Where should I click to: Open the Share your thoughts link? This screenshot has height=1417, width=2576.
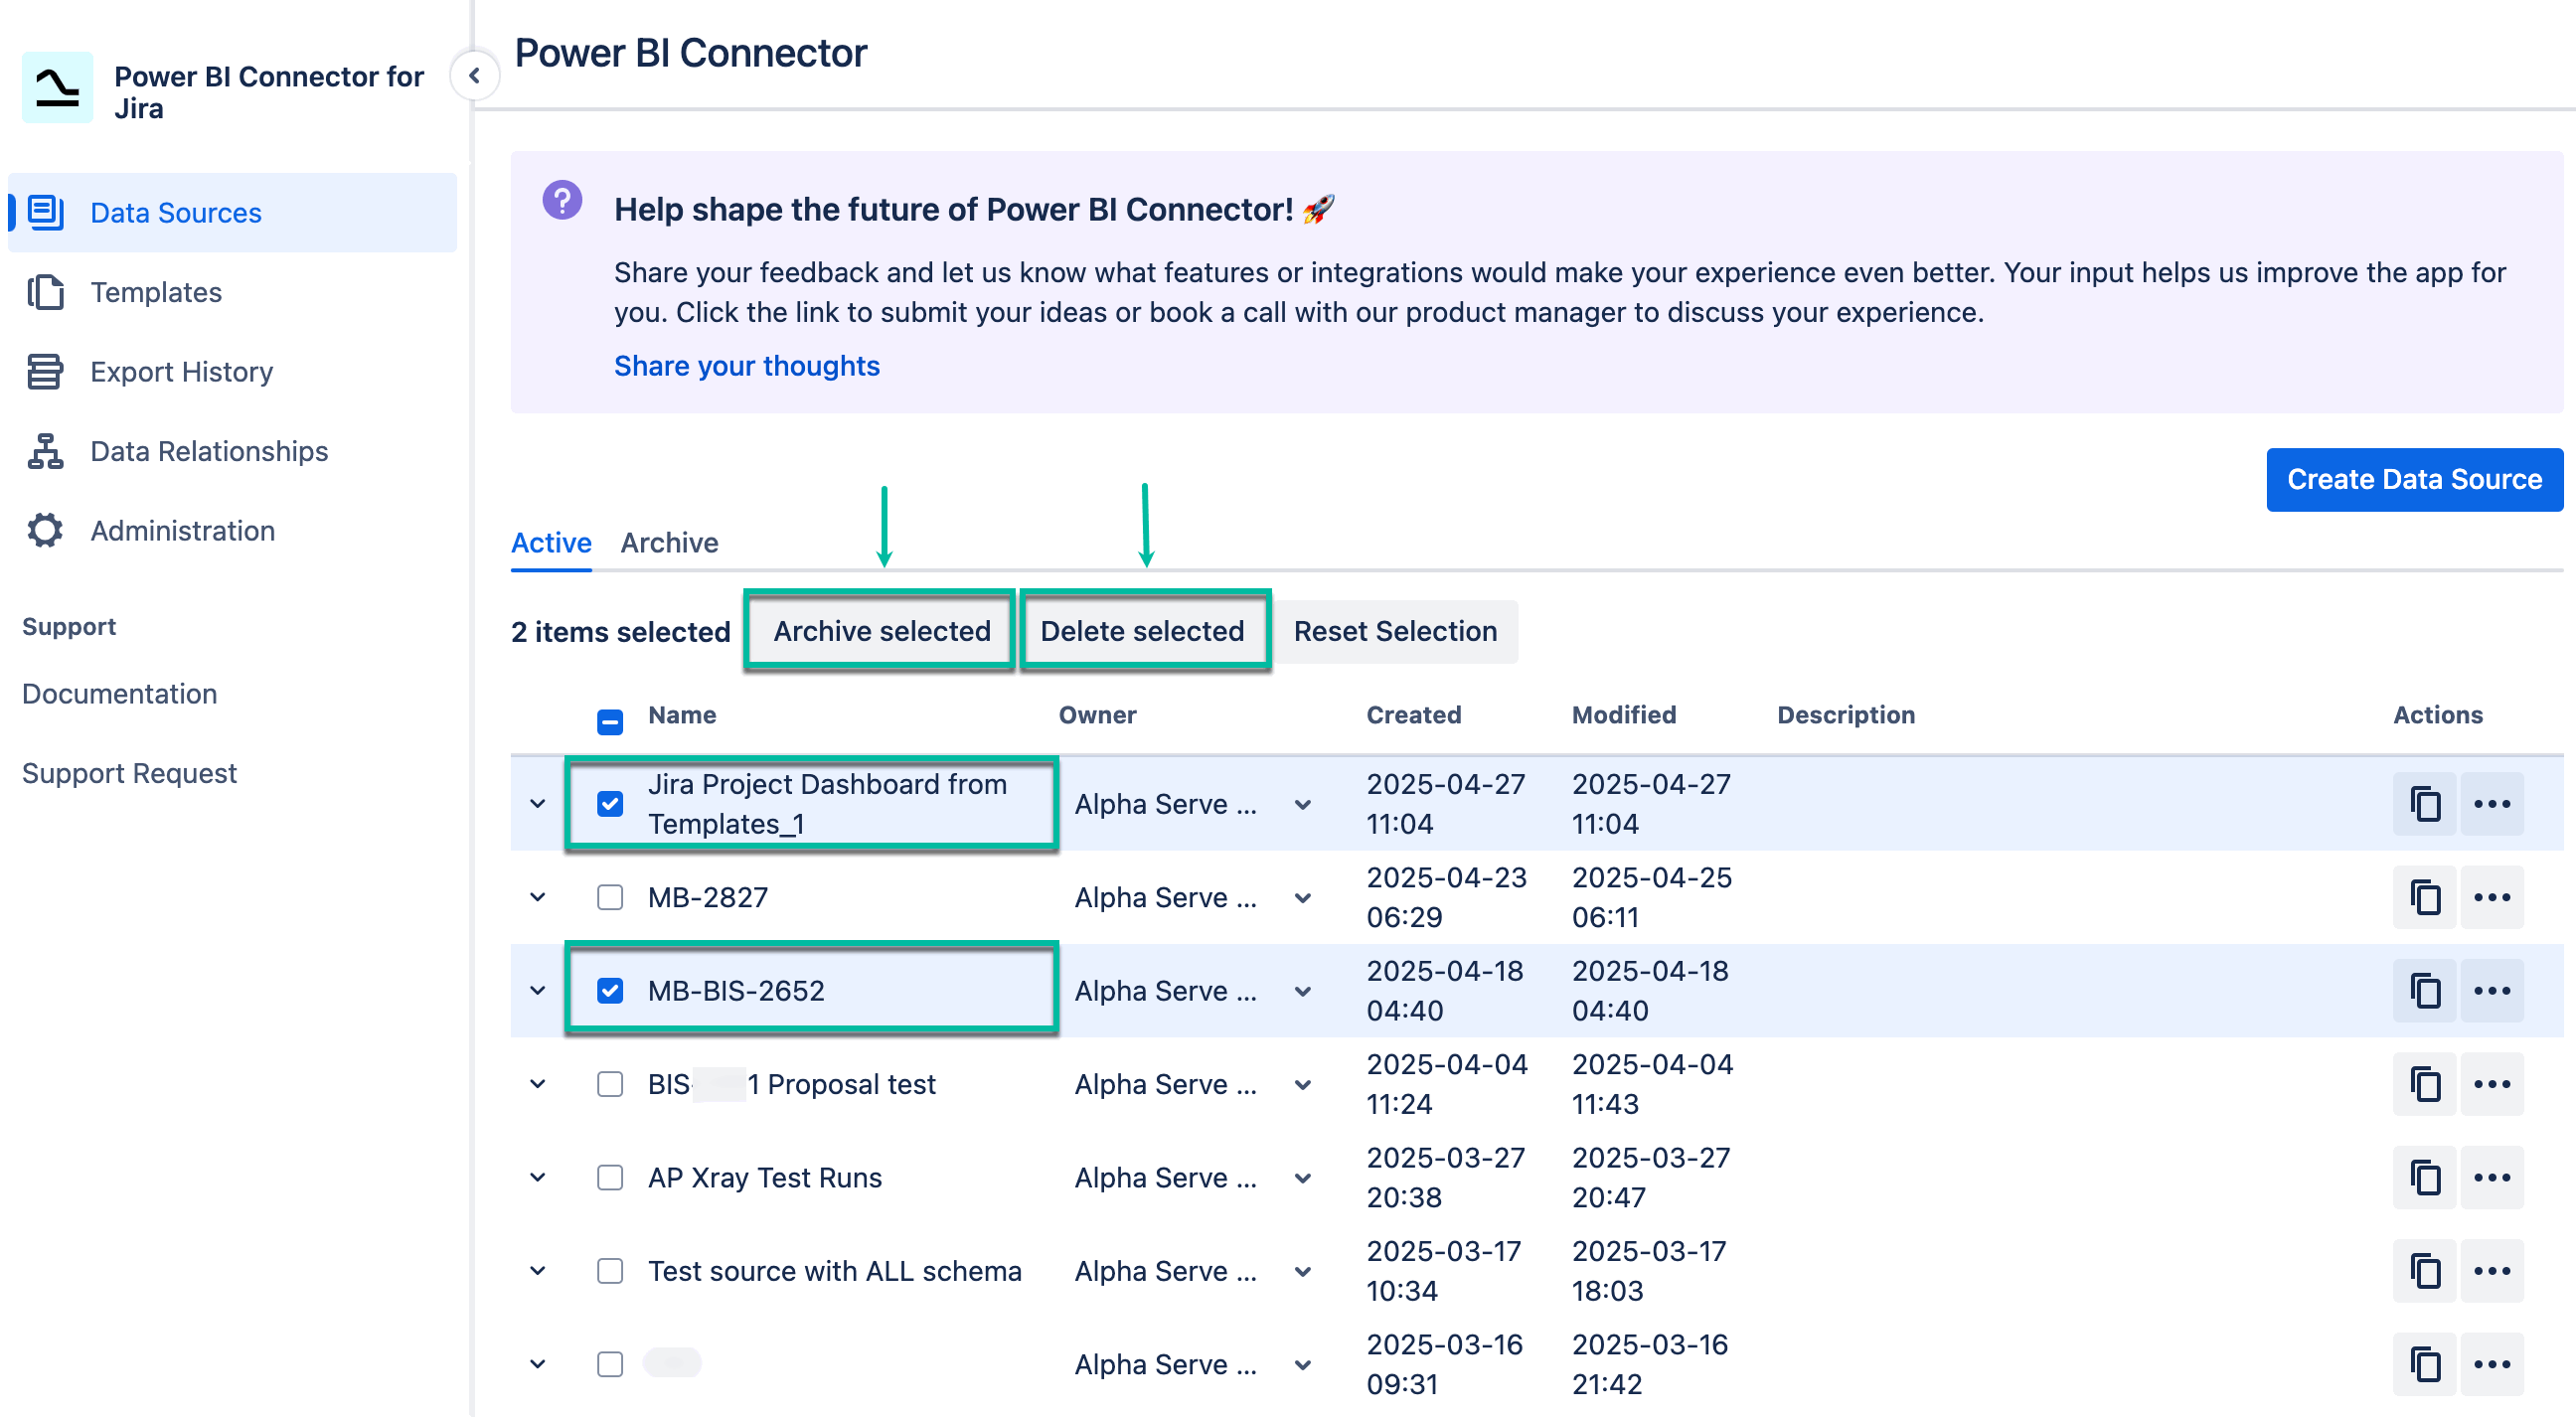click(x=746, y=365)
